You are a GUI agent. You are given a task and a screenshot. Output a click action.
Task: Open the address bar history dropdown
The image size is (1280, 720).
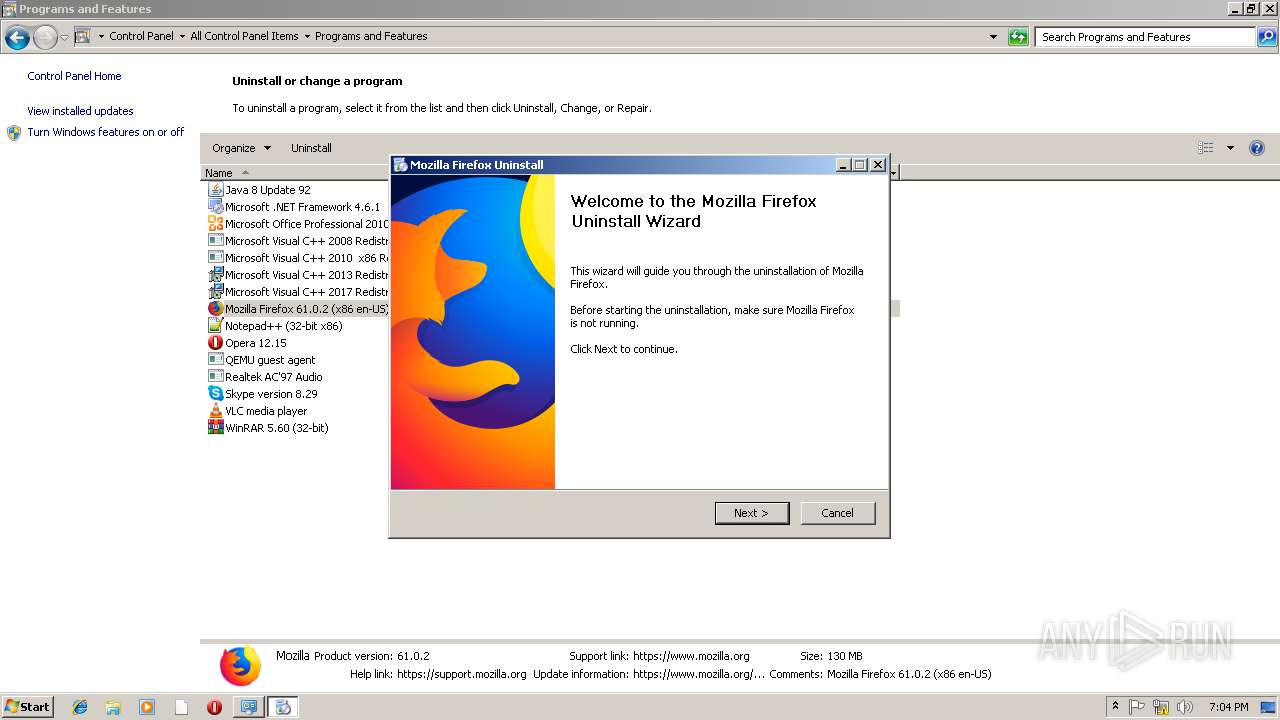993,37
